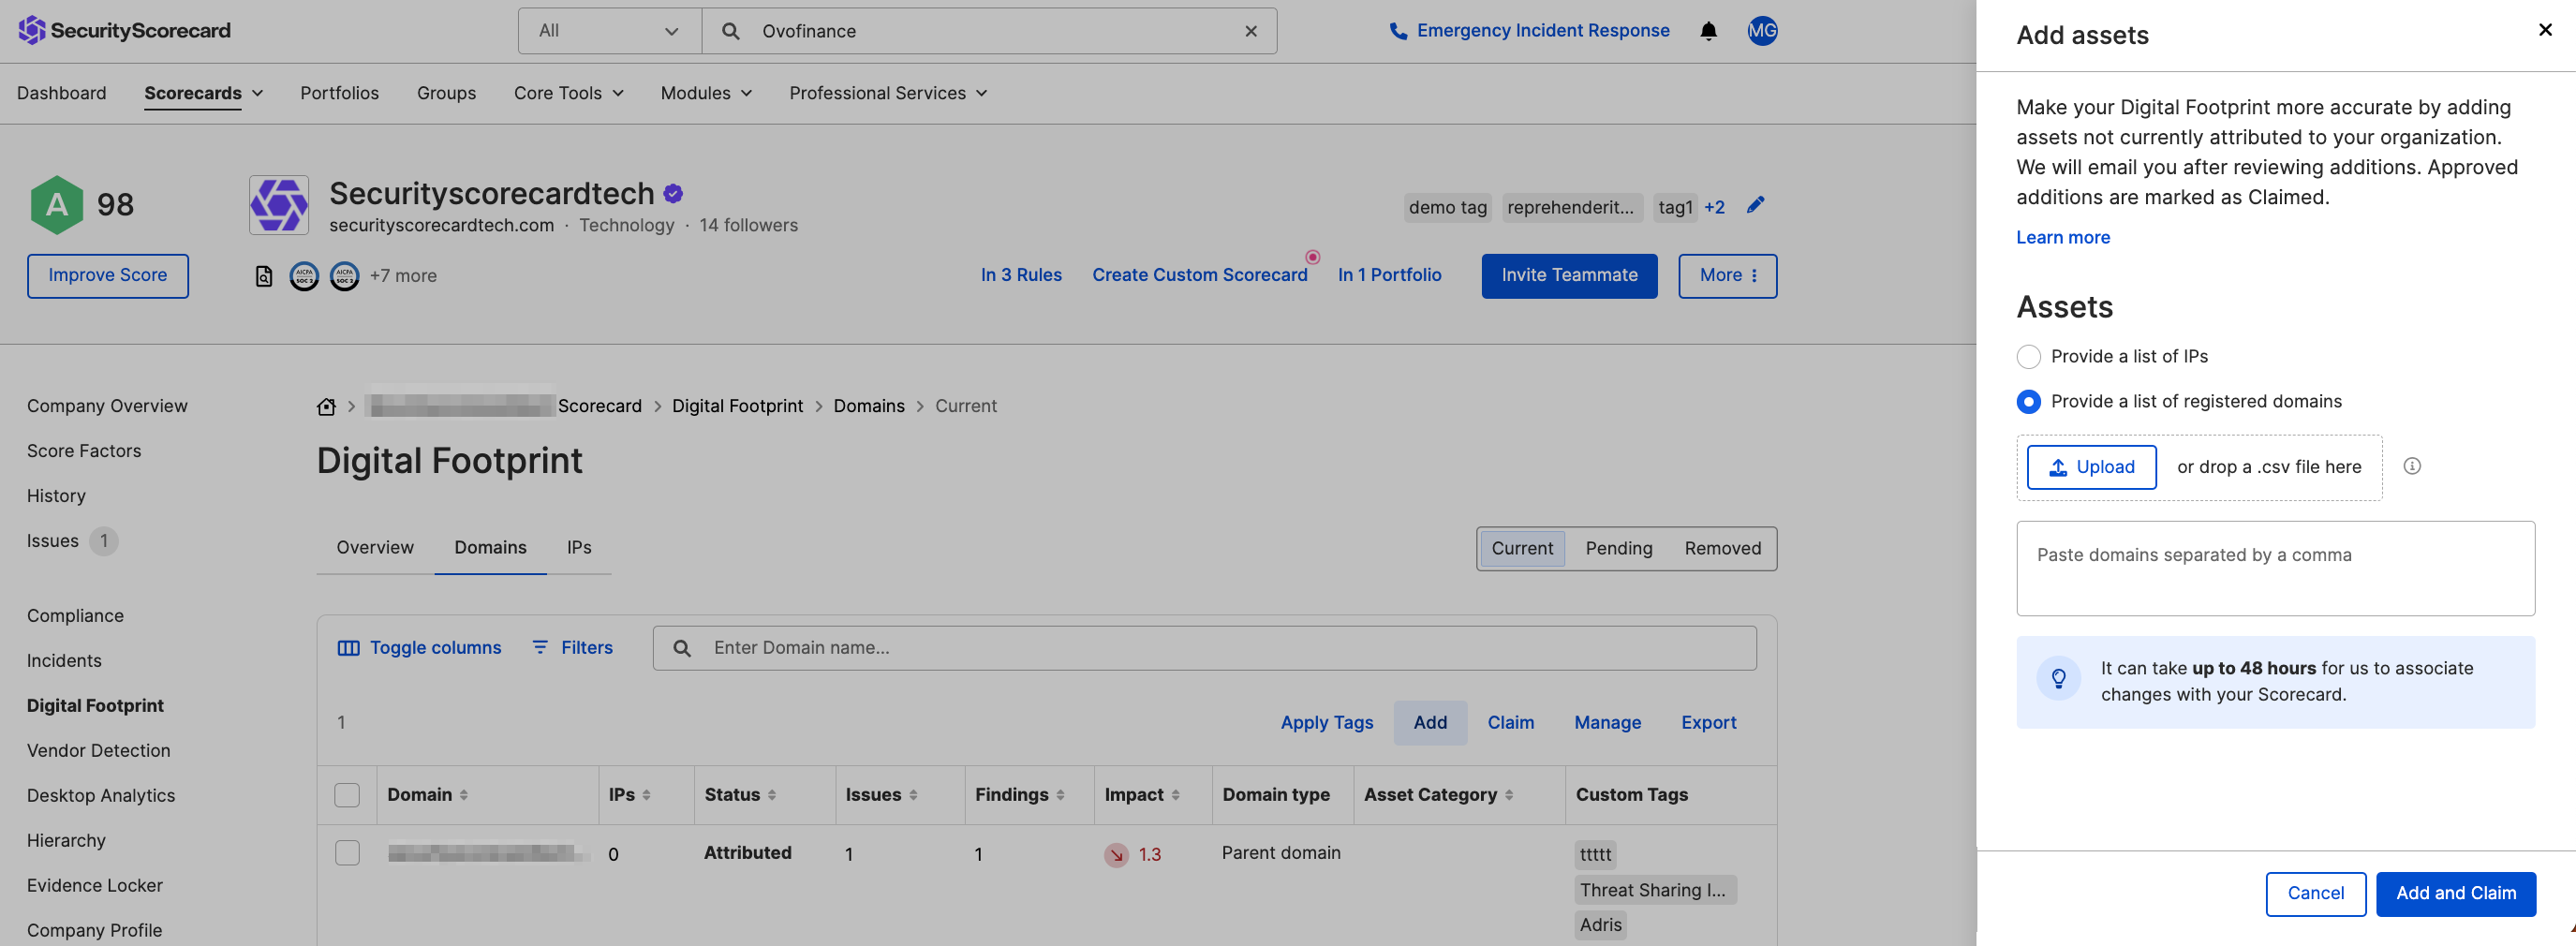Click the paste domains text area
Screen dimensions: 2576x946
(2275, 568)
